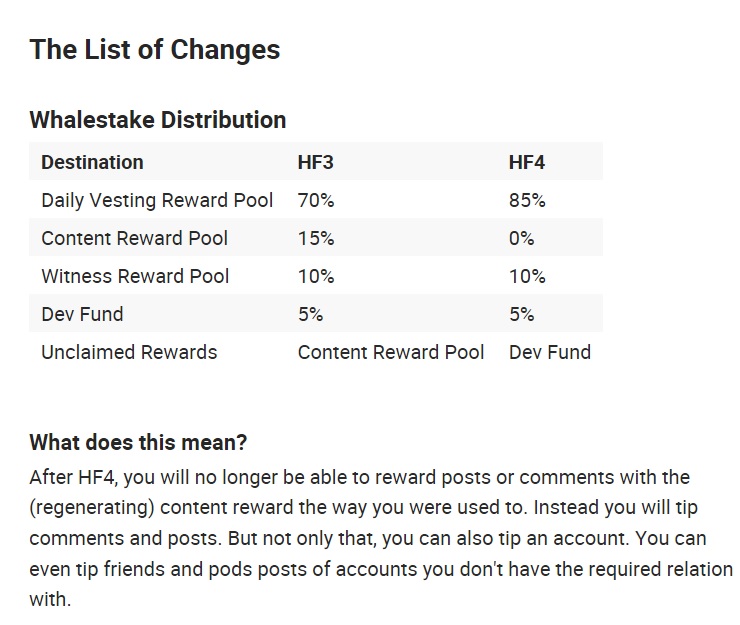
Task: Select 'Daily Vesting Reward Pool' row label
Action: [x=157, y=201]
